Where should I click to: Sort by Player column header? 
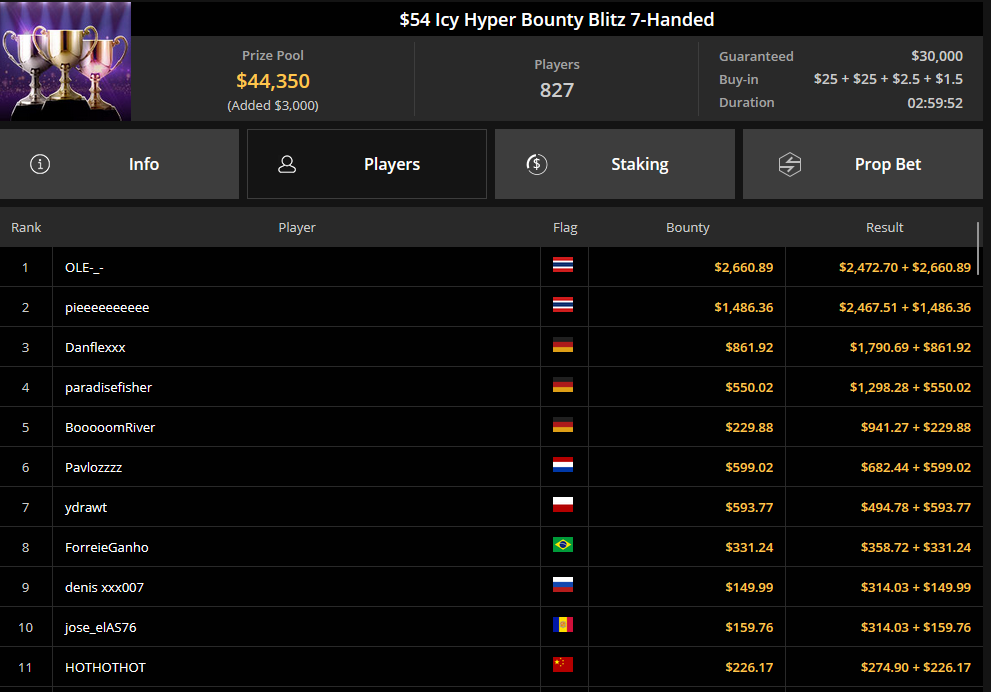click(296, 228)
